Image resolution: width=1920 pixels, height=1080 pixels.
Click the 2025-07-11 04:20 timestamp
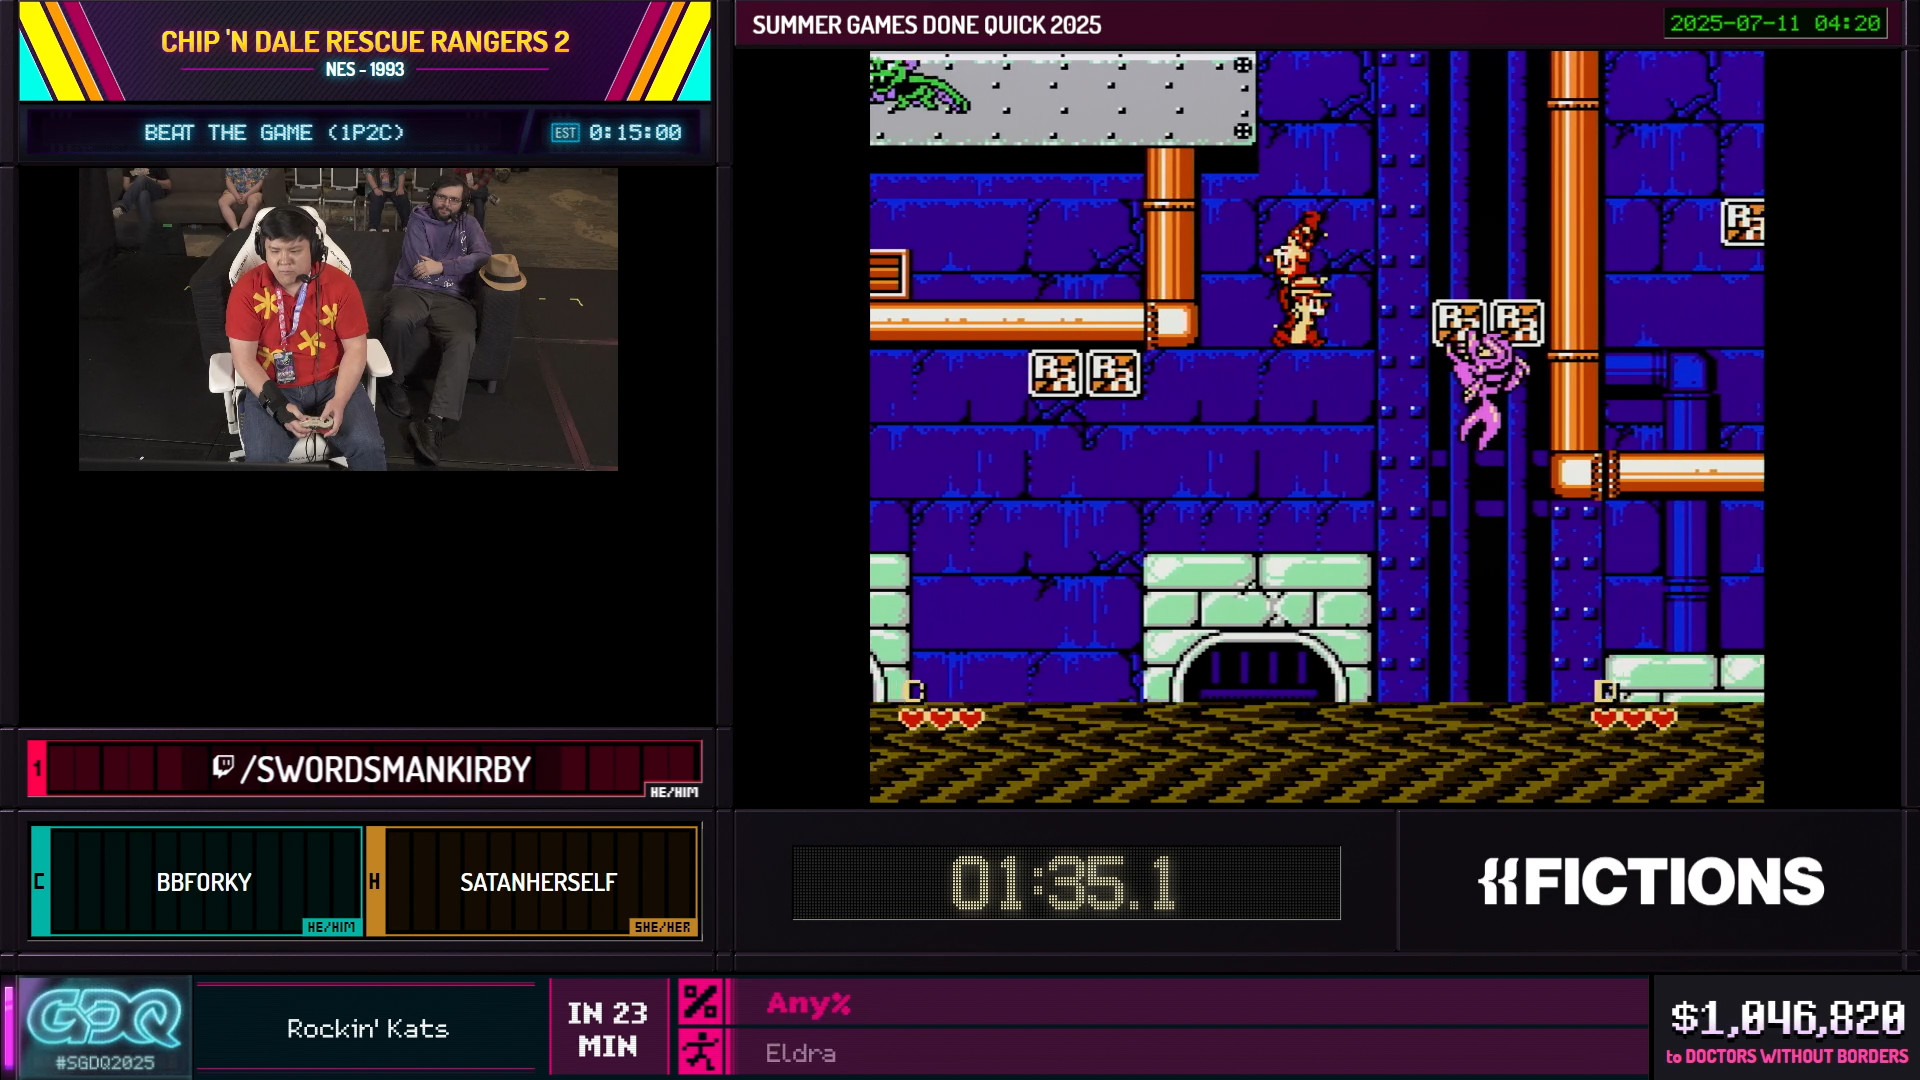(x=1775, y=23)
